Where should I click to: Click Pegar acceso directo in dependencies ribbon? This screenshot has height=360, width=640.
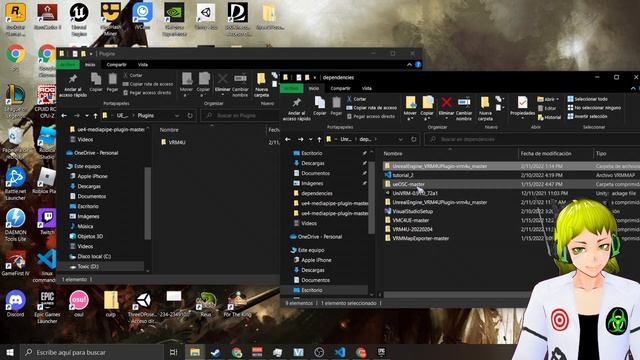(x=371, y=116)
